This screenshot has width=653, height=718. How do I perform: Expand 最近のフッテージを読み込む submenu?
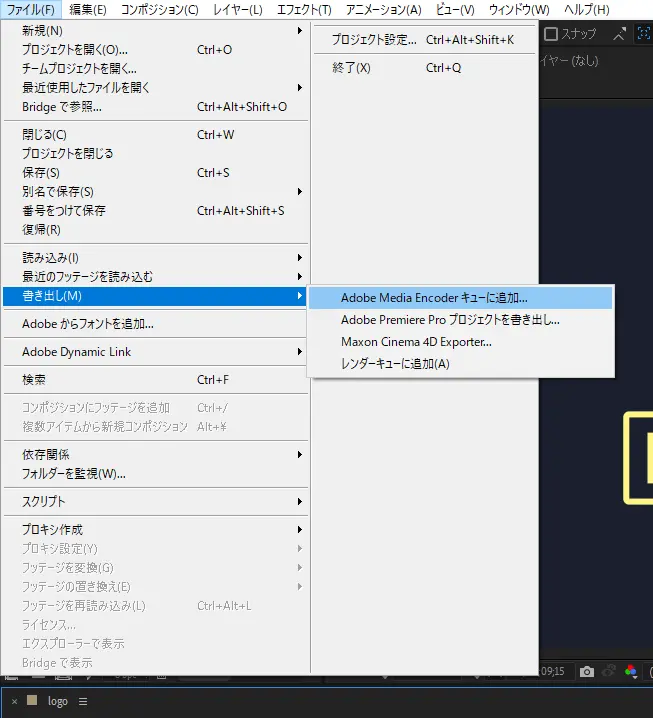pos(156,277)
